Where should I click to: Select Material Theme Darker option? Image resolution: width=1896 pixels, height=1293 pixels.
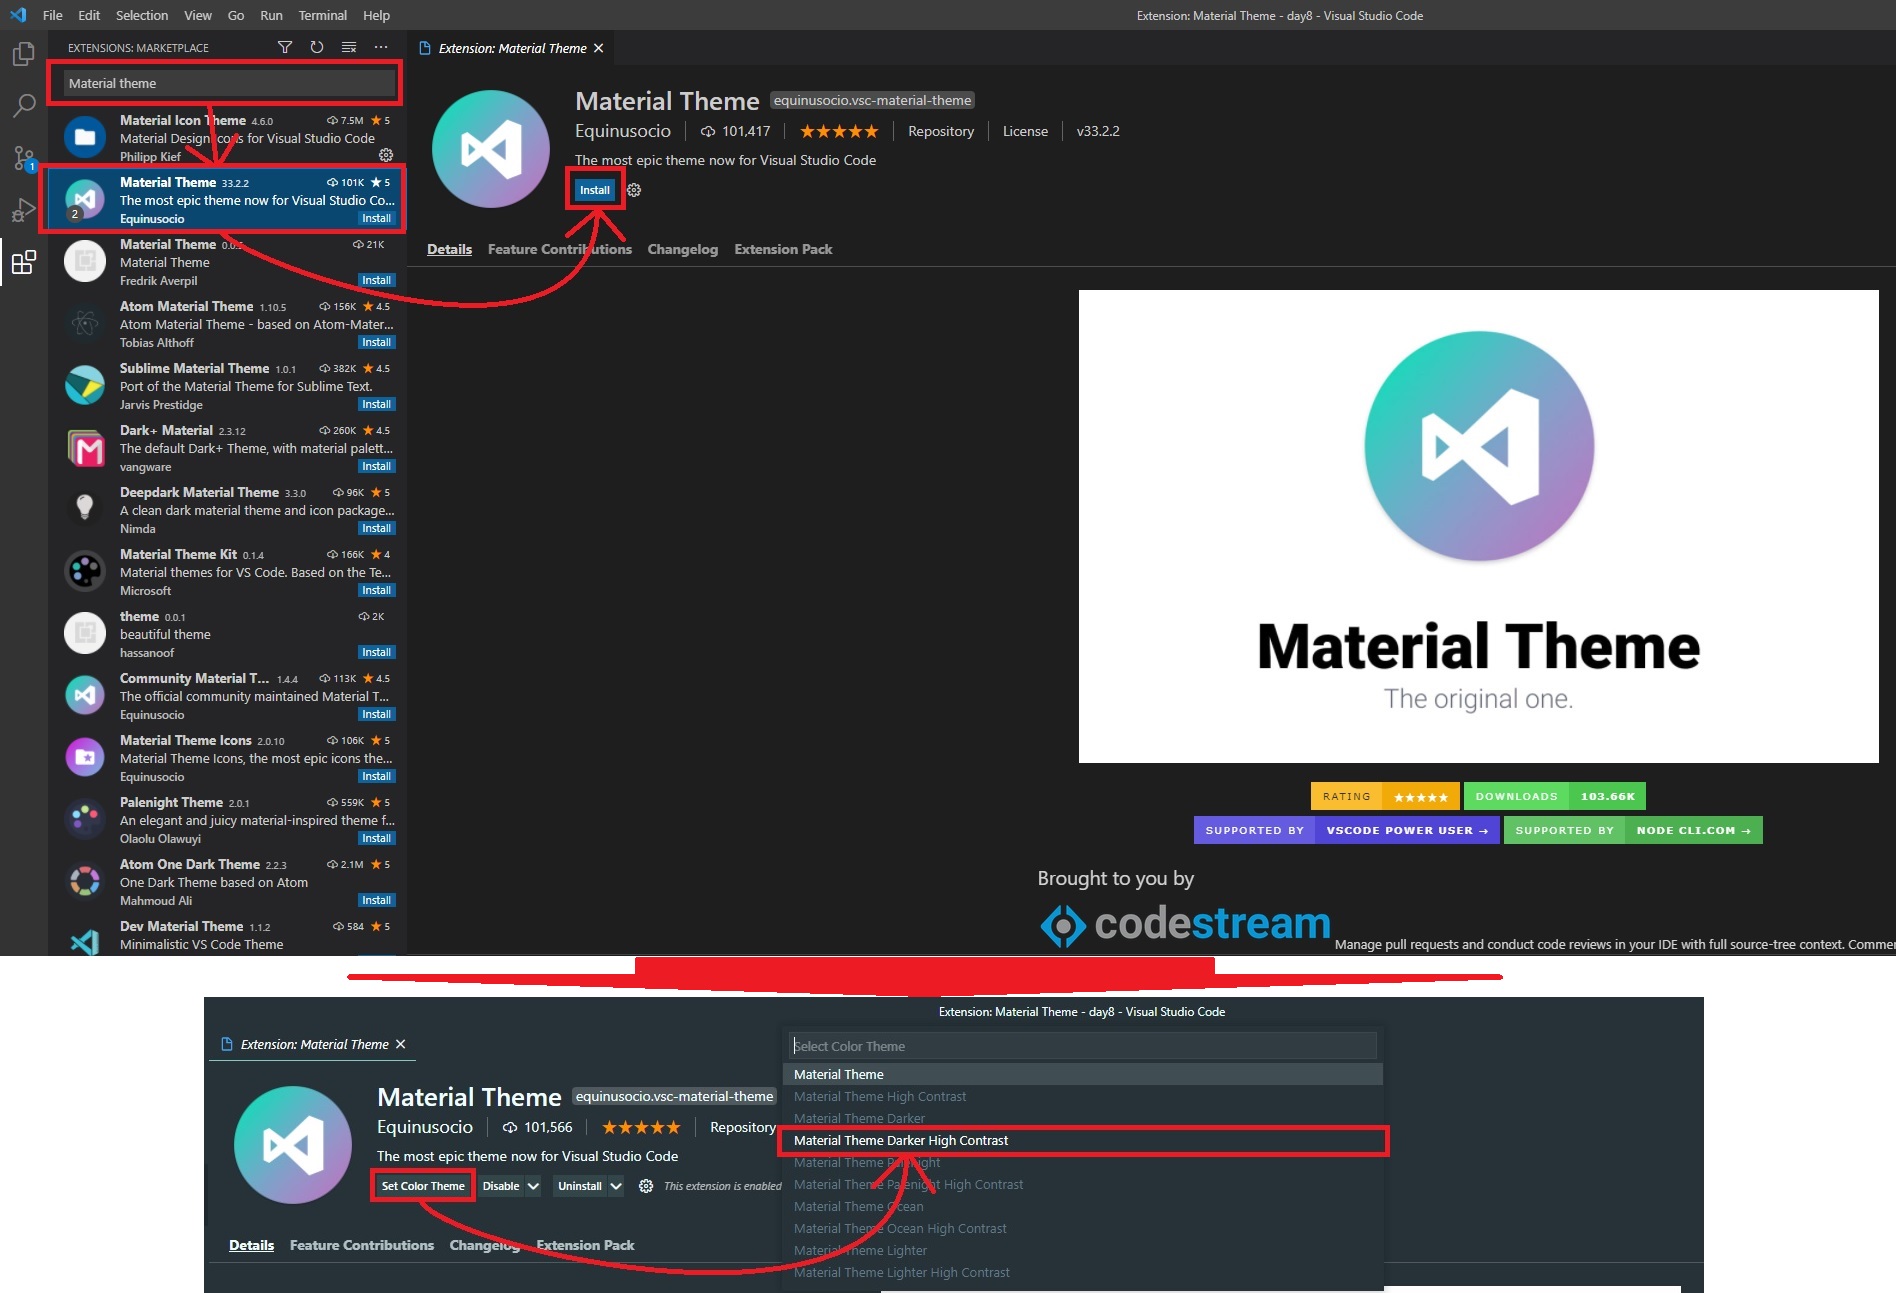(x=1083, y=1118)
